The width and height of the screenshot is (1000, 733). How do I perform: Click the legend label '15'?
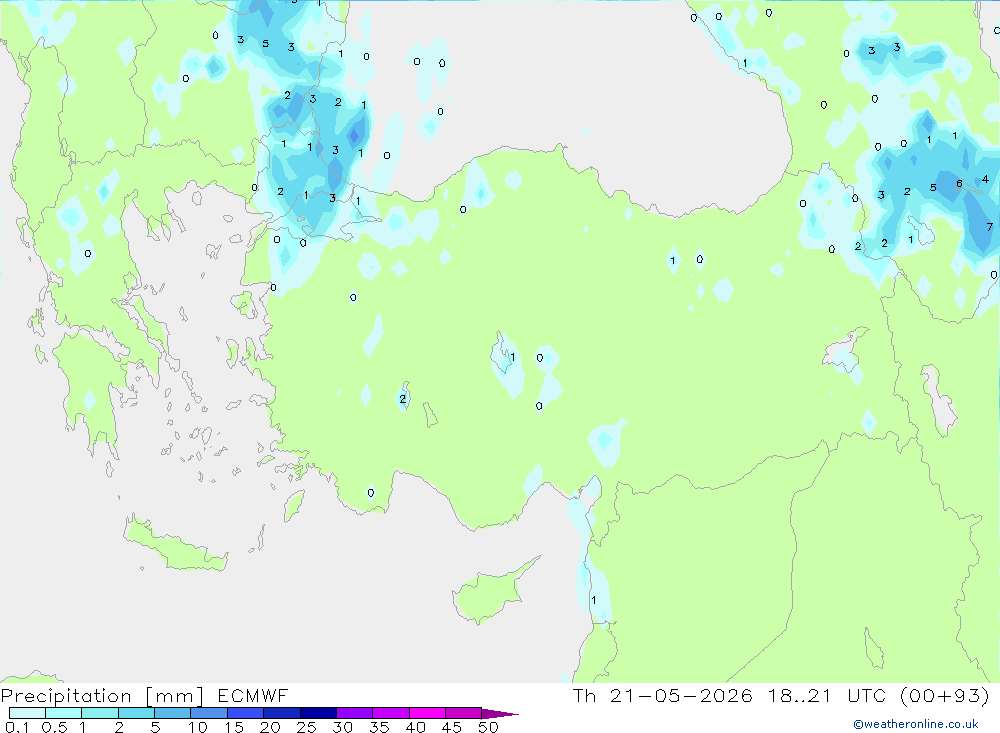point(234,727)
